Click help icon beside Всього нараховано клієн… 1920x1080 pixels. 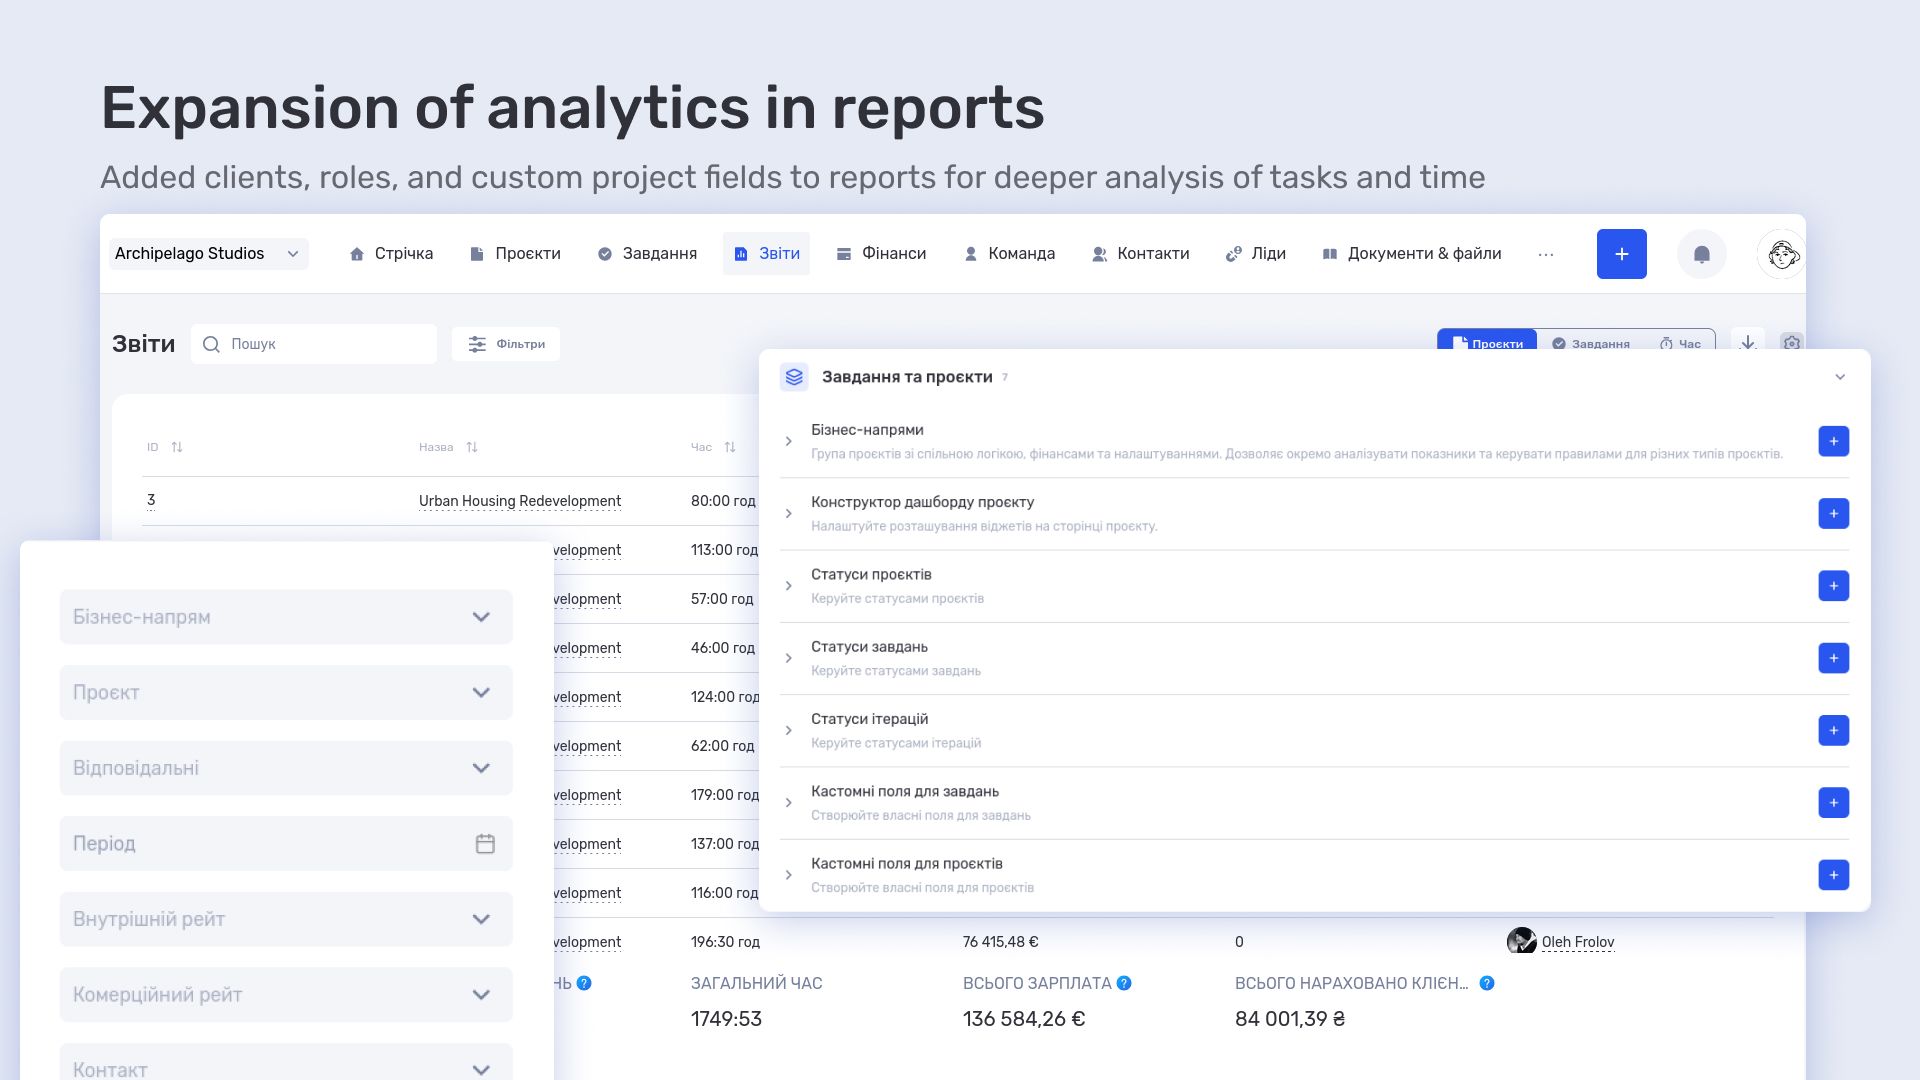click(1487, 983)
